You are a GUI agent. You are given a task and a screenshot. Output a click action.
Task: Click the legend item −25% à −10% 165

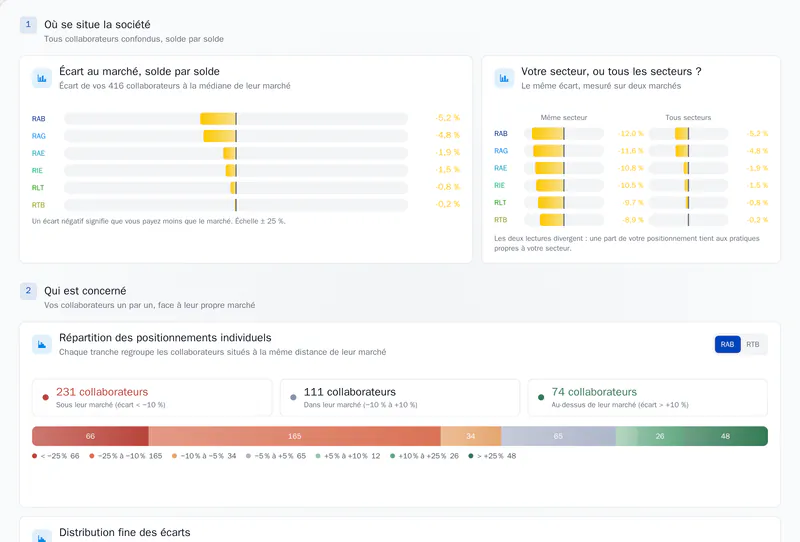click(x=126, y=456)
